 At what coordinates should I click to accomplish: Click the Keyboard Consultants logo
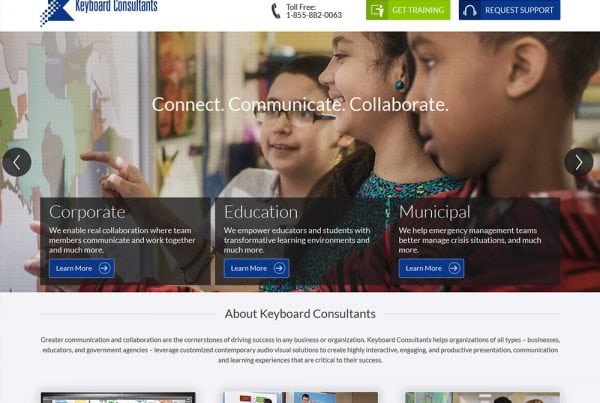(99, 12)
